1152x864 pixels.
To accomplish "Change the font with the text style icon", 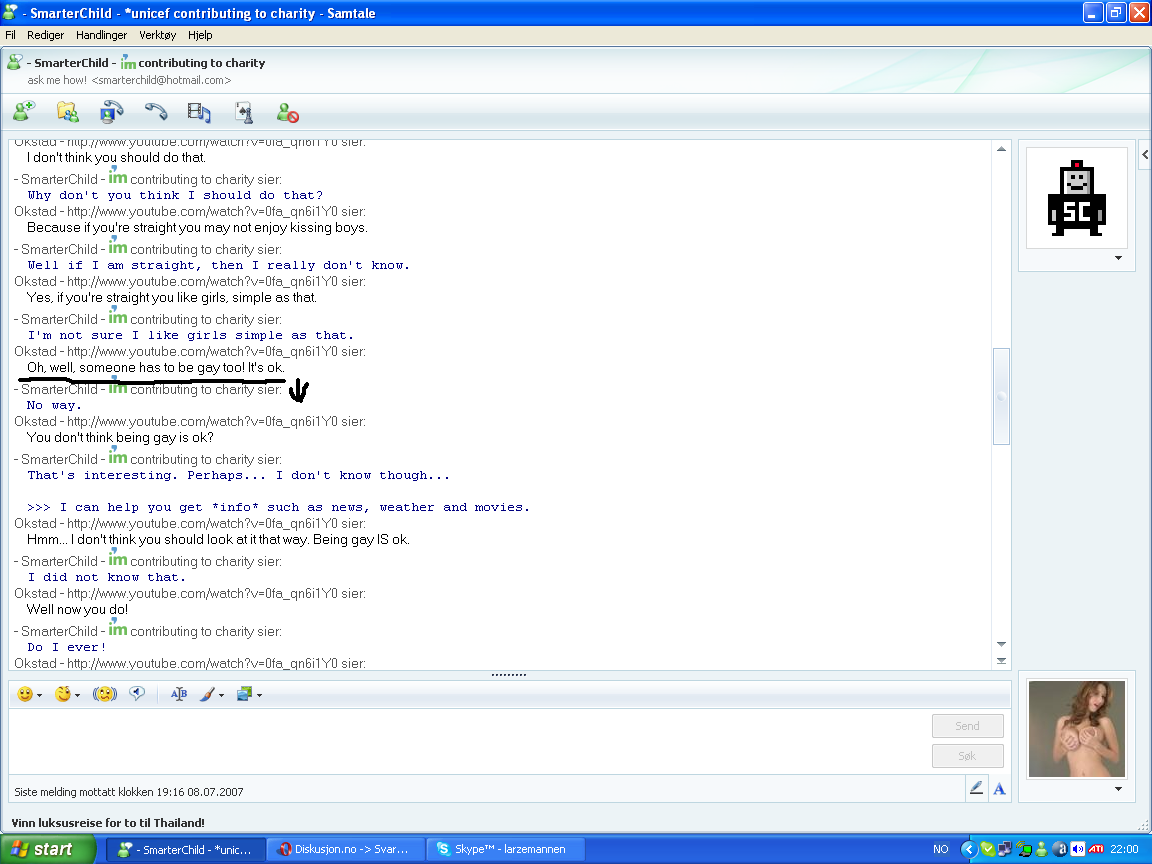I will click(179, 694).
